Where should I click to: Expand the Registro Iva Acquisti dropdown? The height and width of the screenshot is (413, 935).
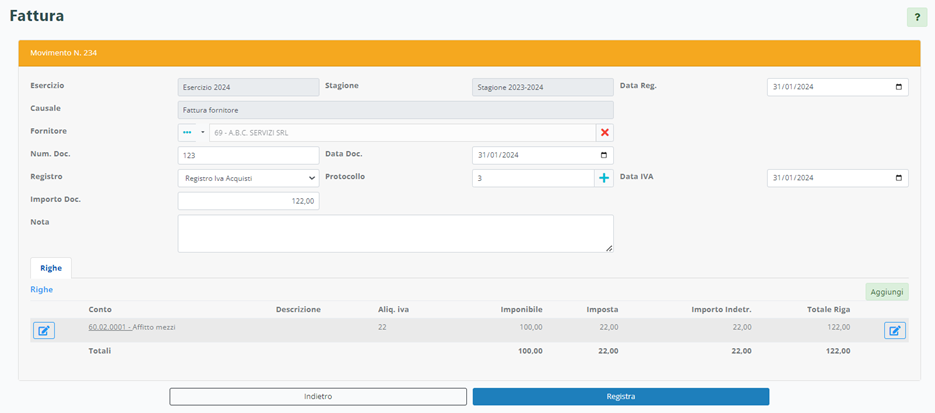(248, 178)
